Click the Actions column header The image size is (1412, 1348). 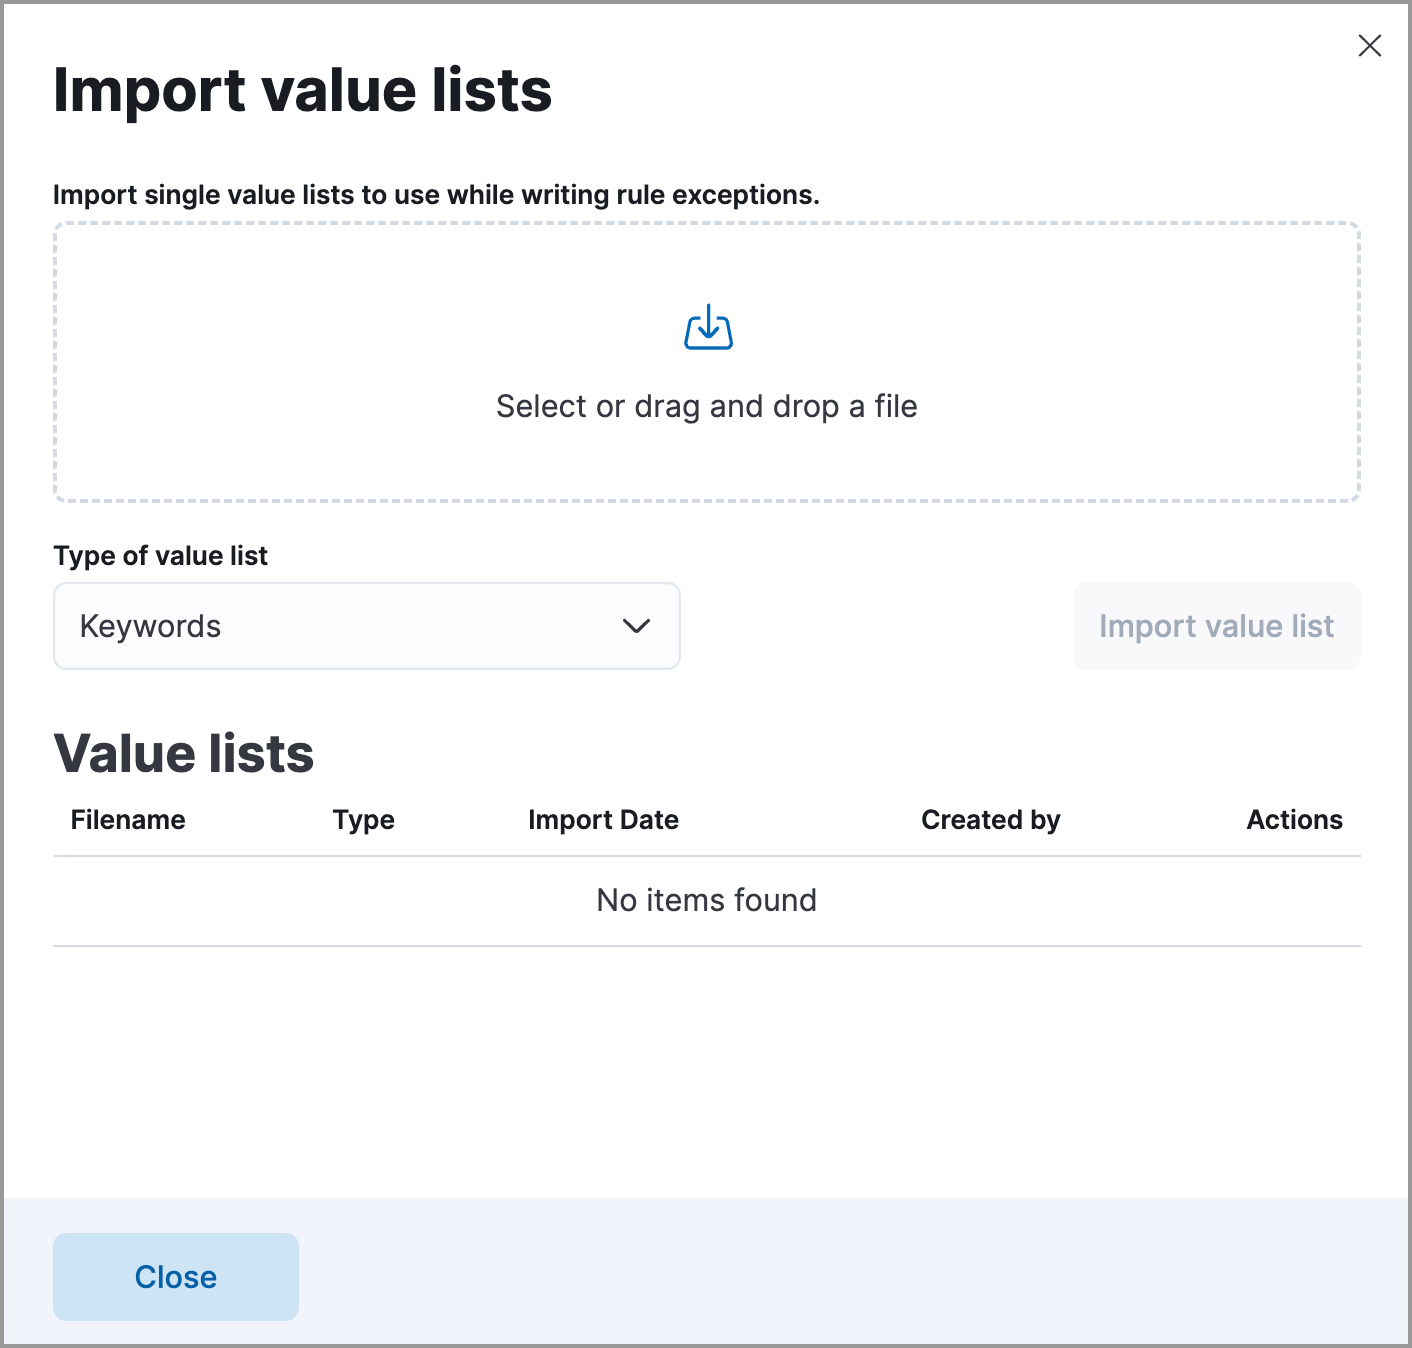[x=1294, y=819]
